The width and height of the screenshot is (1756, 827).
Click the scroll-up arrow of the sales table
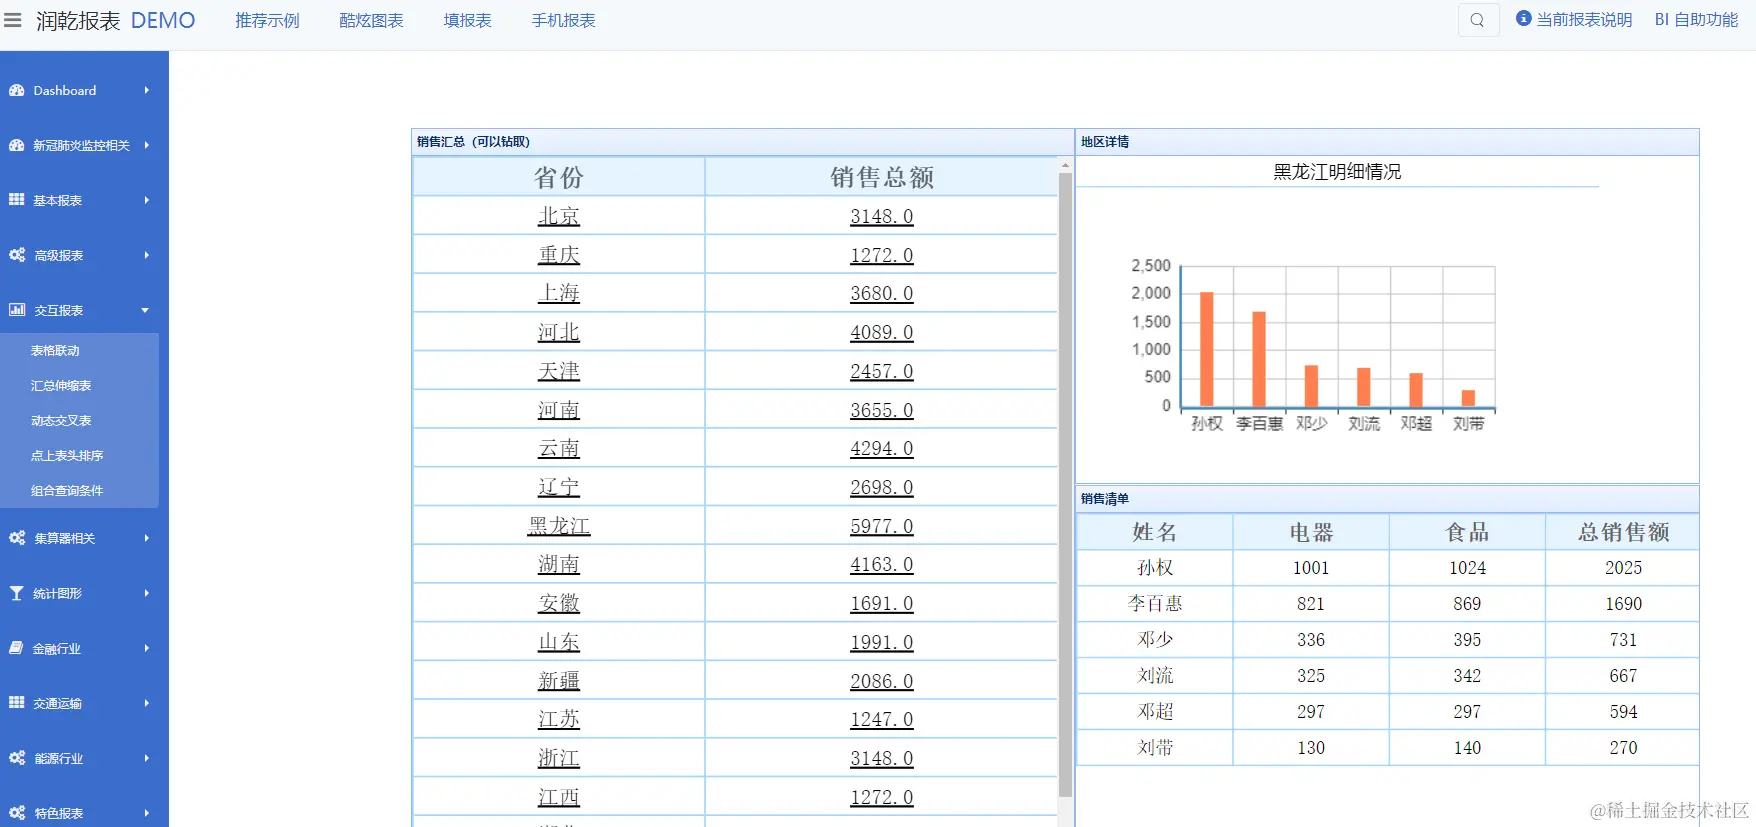tap(1065, 165)
